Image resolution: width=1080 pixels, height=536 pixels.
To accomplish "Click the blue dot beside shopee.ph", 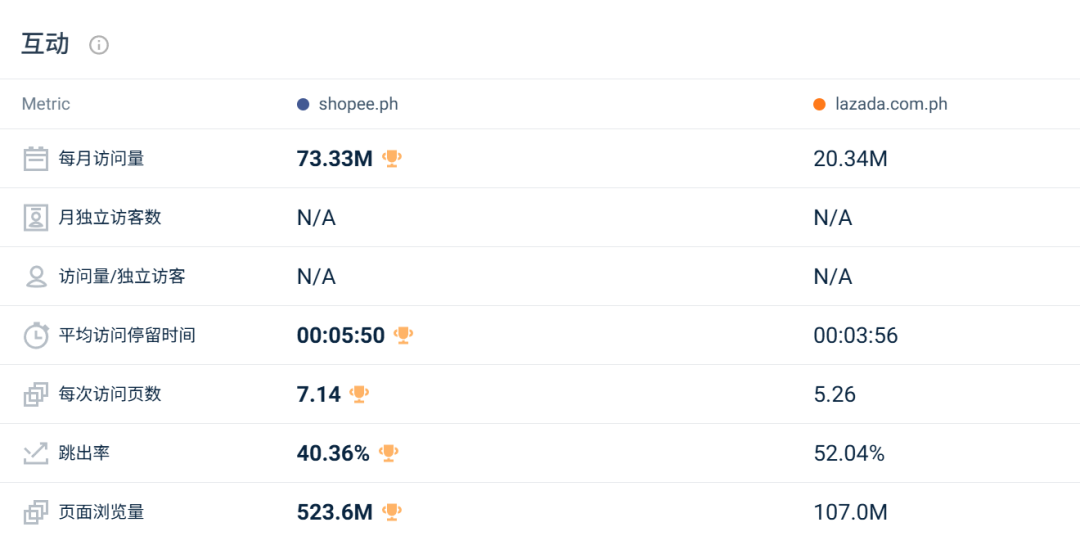I will coord(303,104).
